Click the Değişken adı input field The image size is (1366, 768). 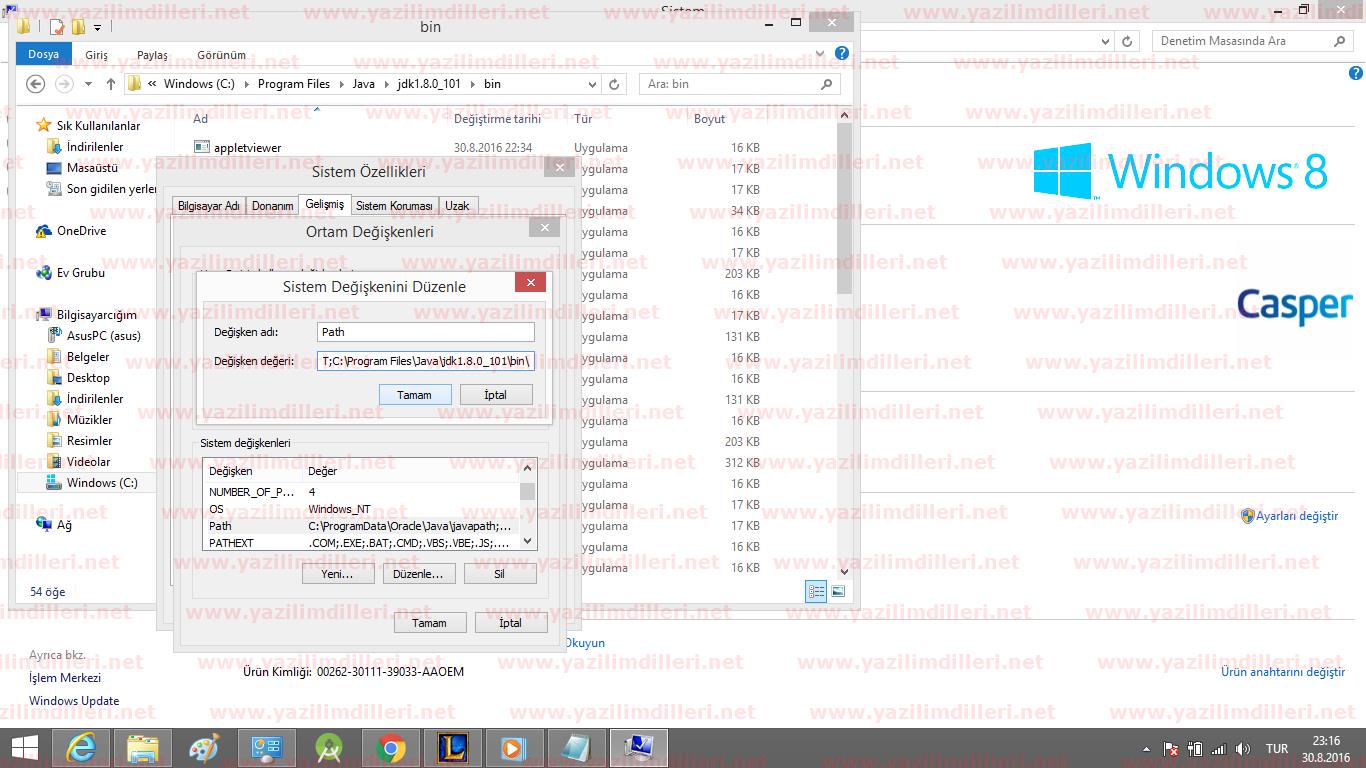pos(426,332)
